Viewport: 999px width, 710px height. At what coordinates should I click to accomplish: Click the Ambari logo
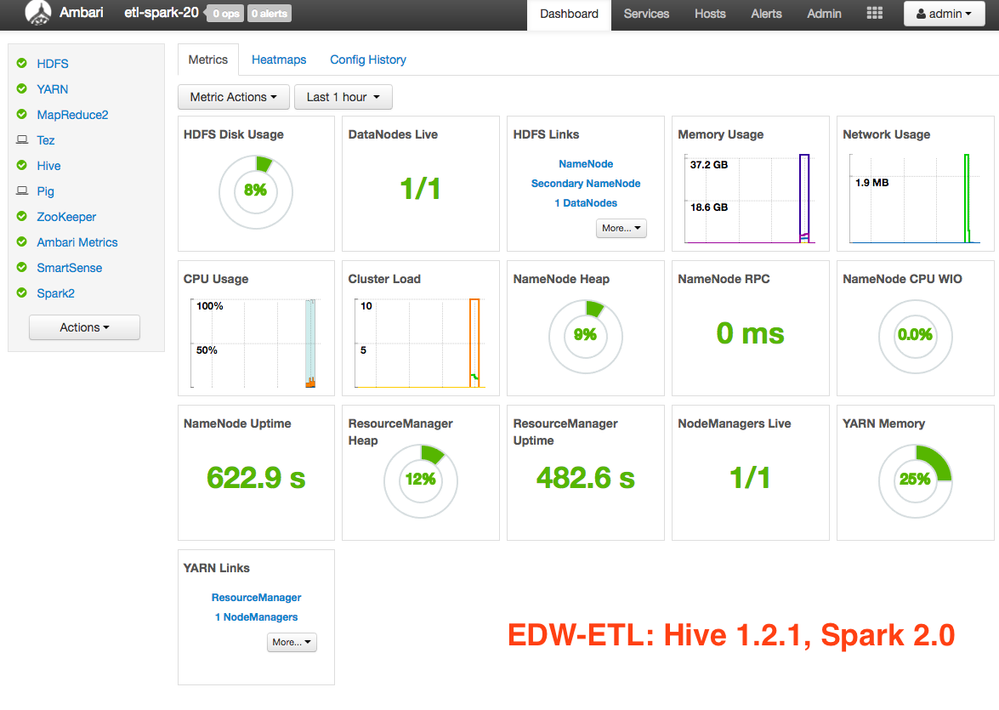click(38, 13)
